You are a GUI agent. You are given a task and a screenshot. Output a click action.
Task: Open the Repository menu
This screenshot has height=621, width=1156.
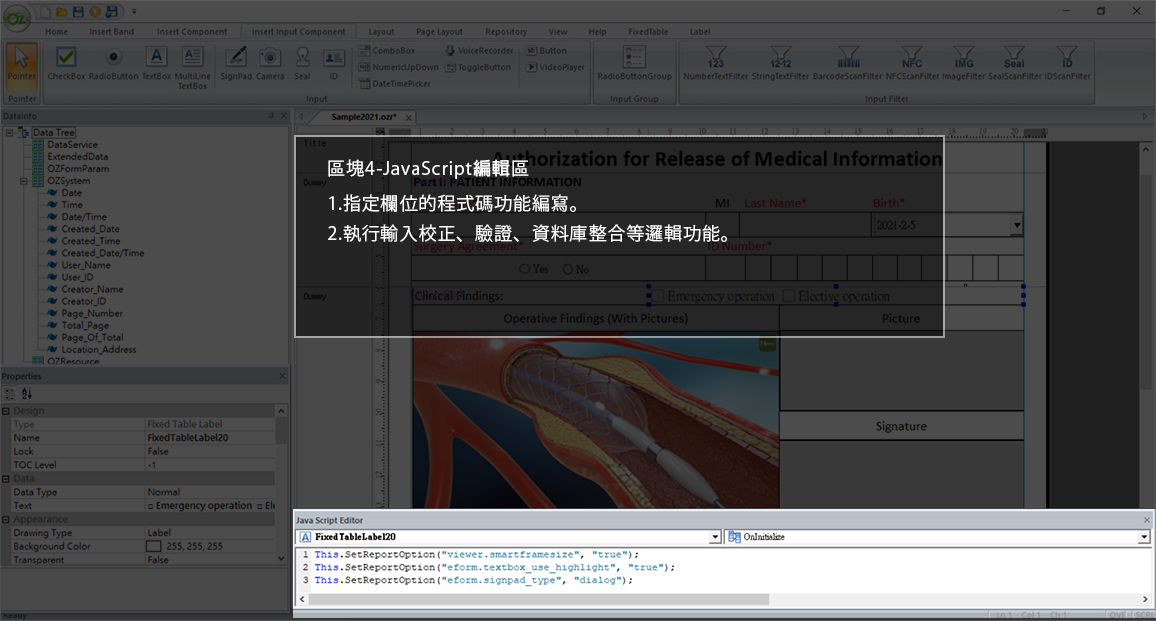(506, 31)
